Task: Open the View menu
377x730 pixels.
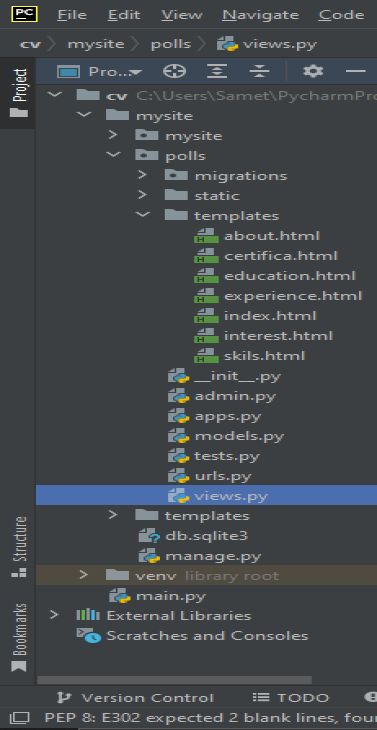Action: 182,15
